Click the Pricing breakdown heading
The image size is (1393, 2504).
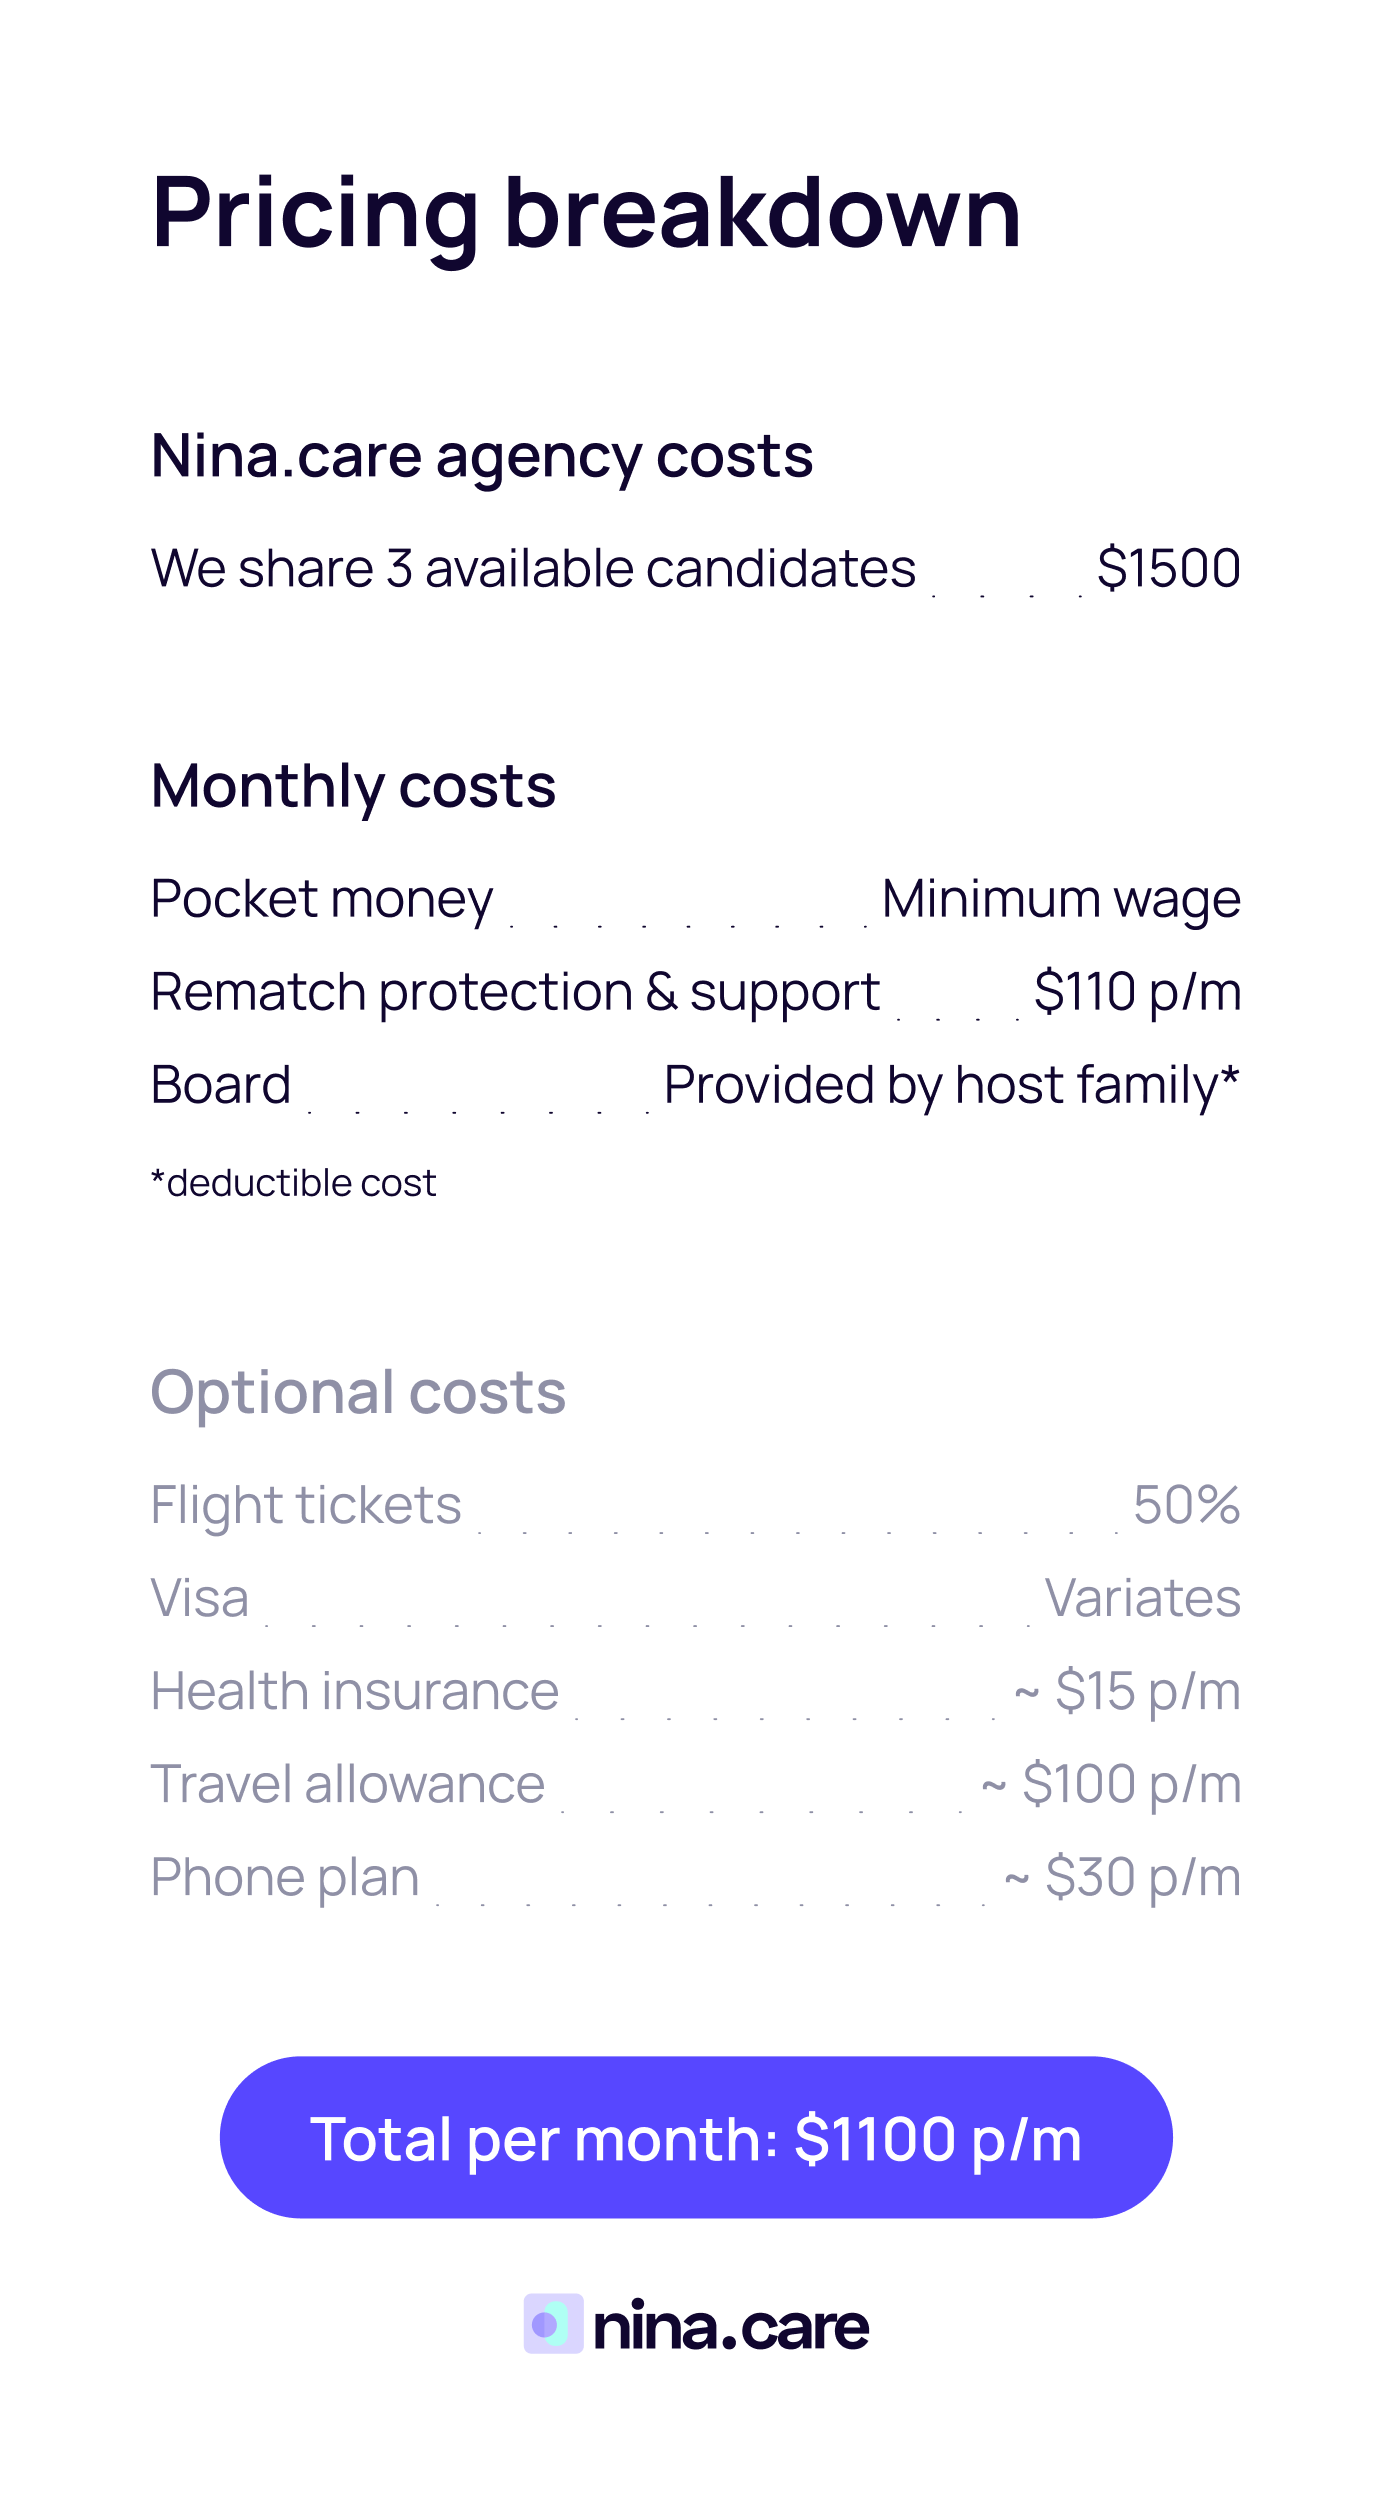tap(586, 213)
